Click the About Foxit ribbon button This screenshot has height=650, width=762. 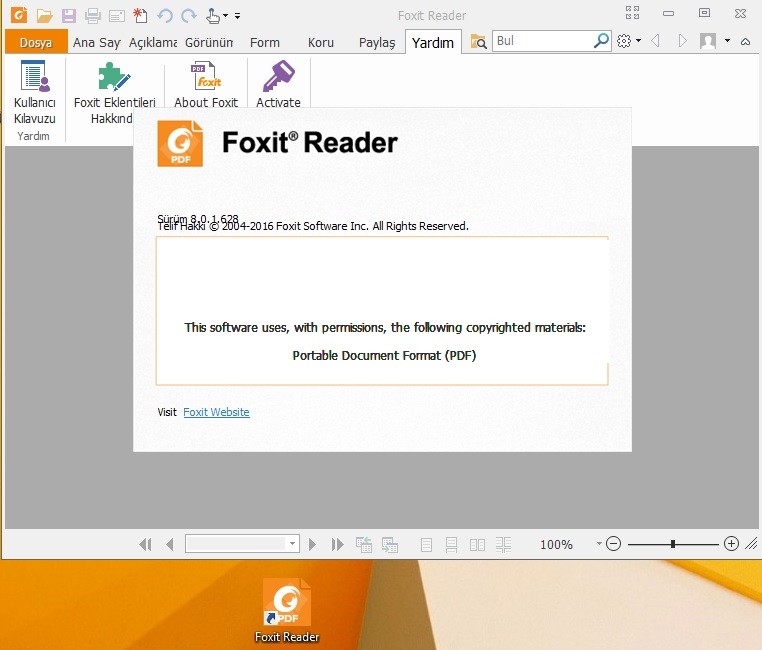tap(206, 84)
